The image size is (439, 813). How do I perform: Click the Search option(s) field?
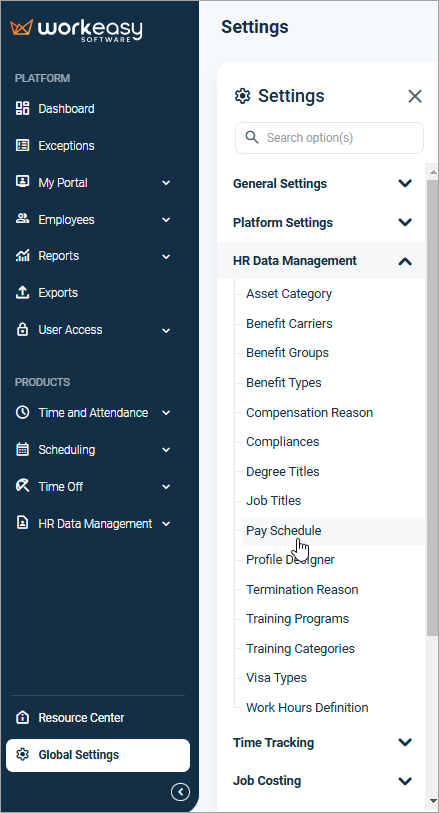coord(330,138)
